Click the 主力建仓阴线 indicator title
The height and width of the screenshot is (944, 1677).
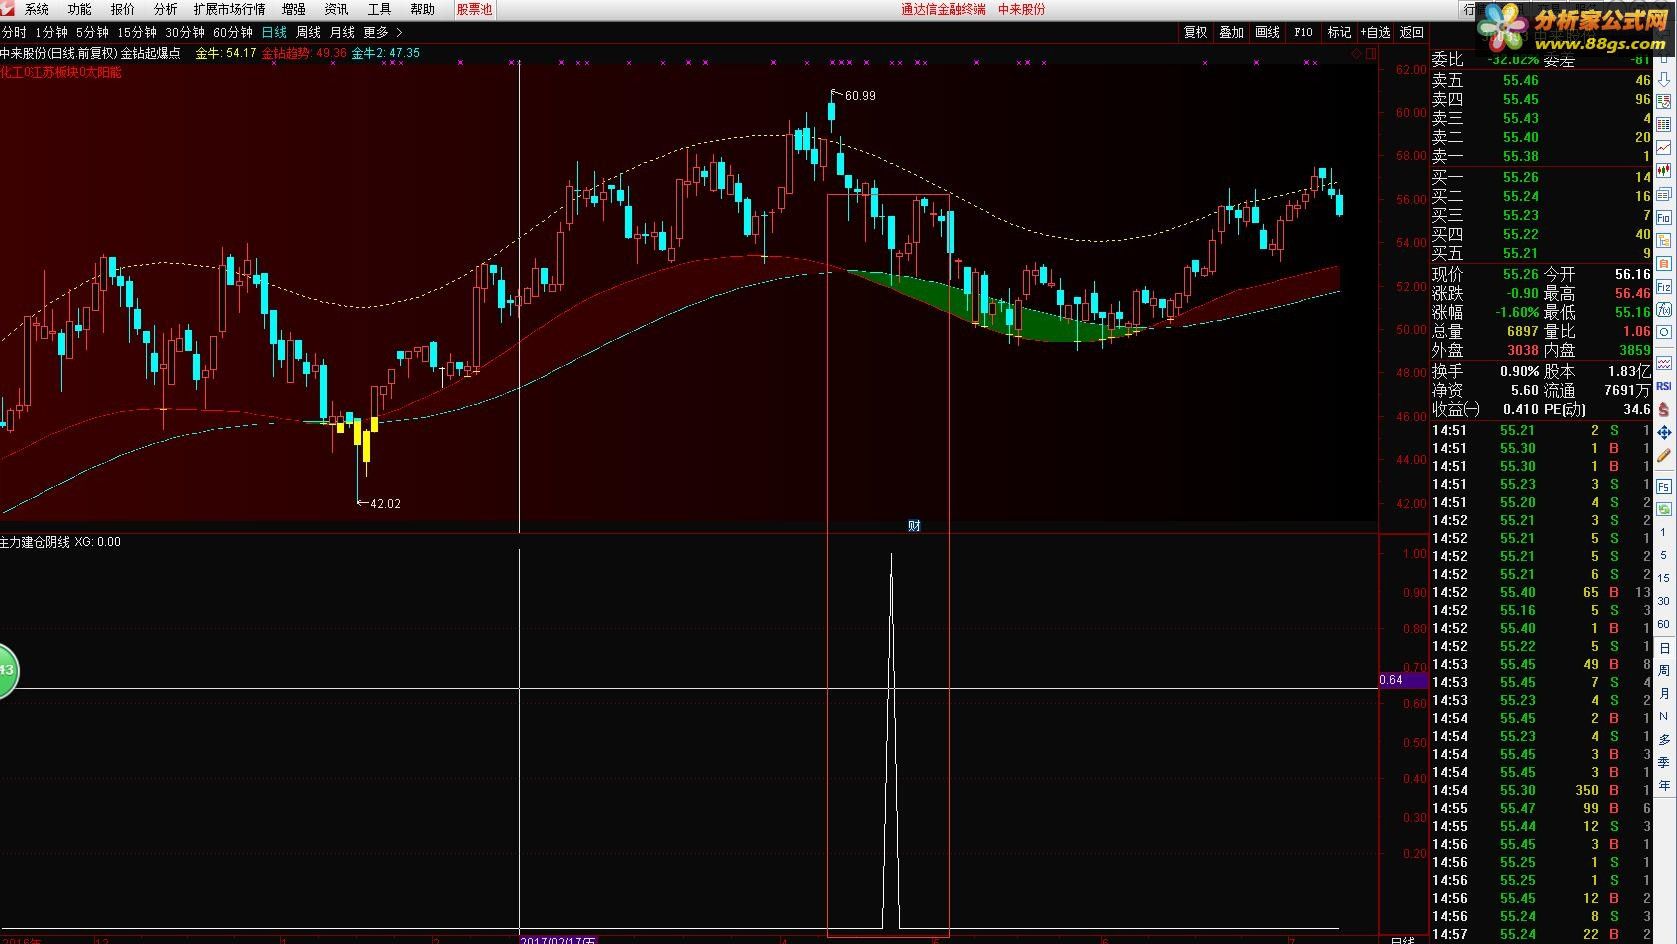click(35, 542)
